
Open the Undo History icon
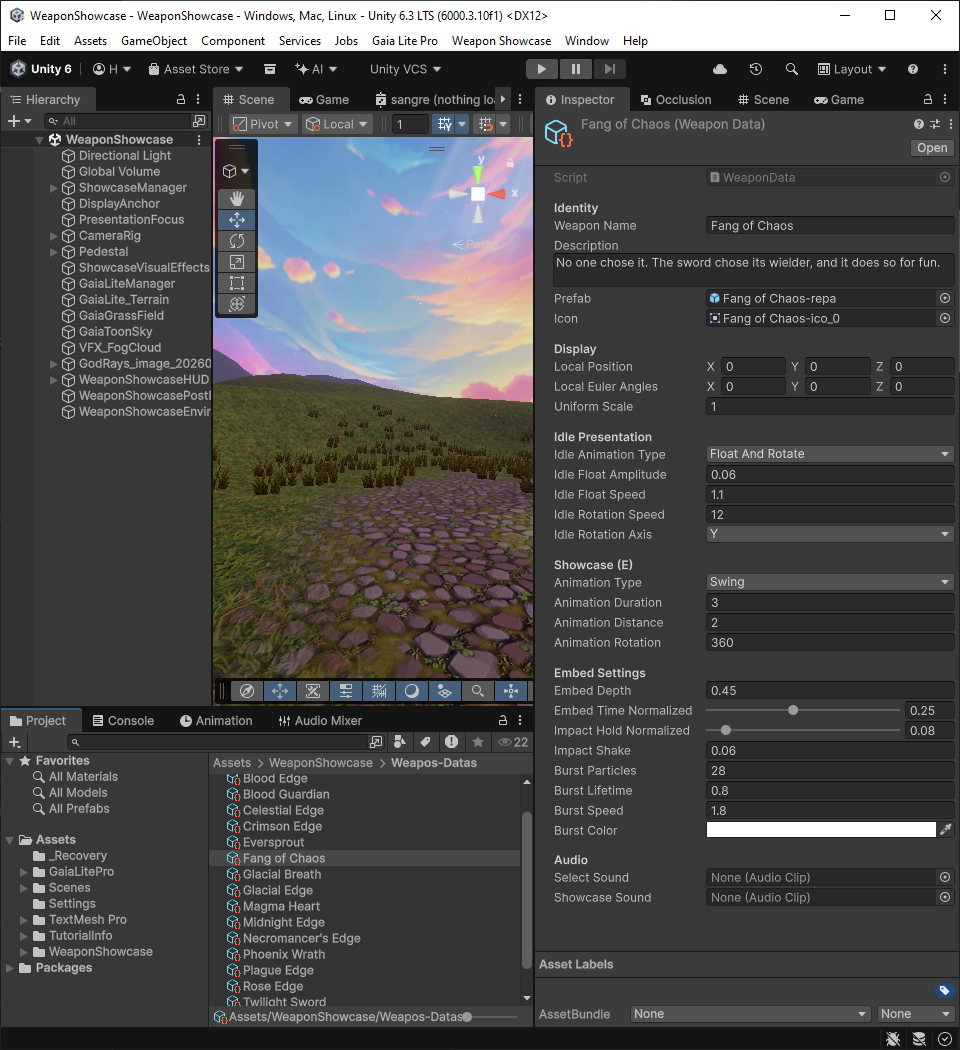coord(756,69)
